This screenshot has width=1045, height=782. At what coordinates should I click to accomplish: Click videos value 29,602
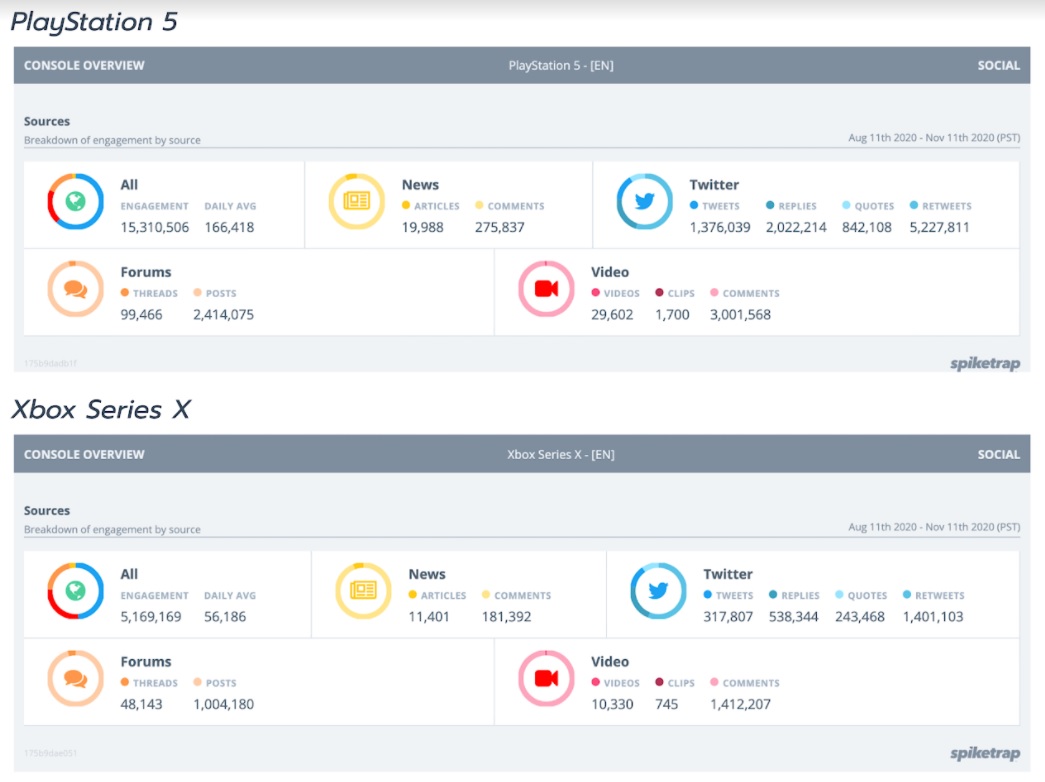612,315
